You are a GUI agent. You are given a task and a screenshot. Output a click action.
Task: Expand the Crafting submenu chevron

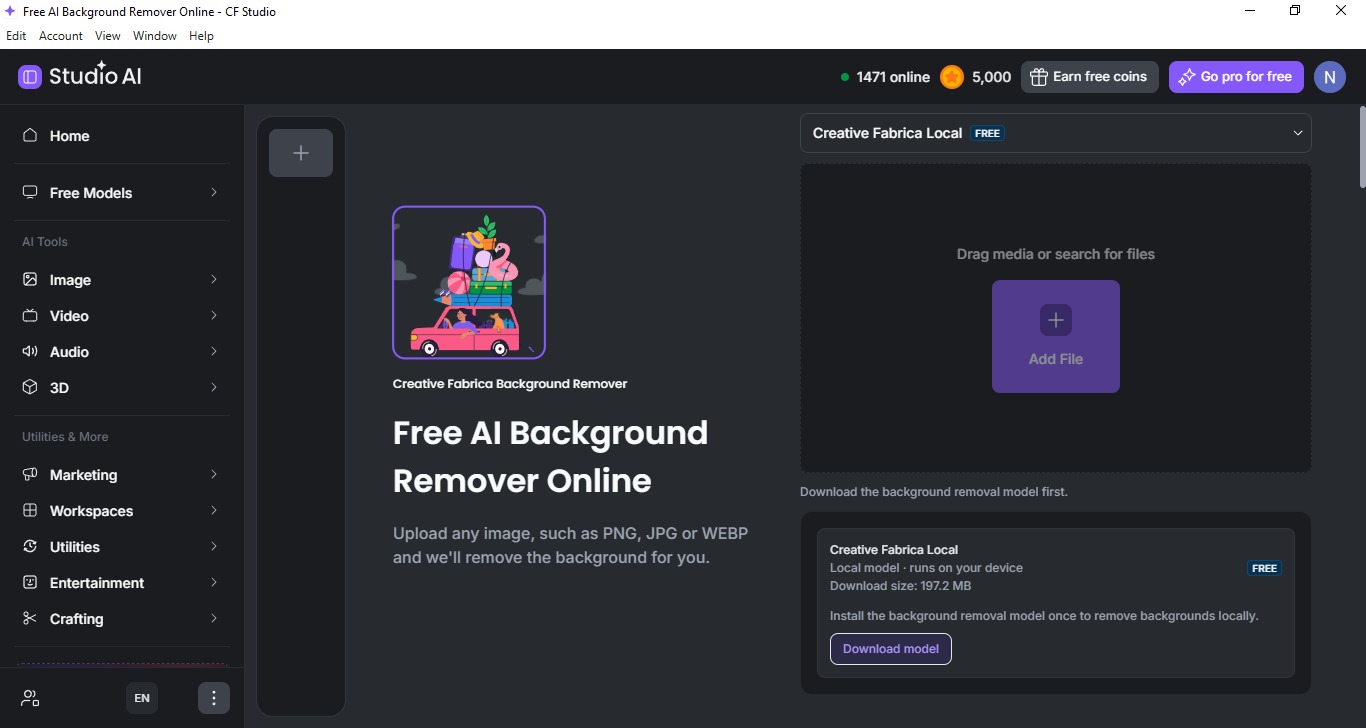coord(214,618)
